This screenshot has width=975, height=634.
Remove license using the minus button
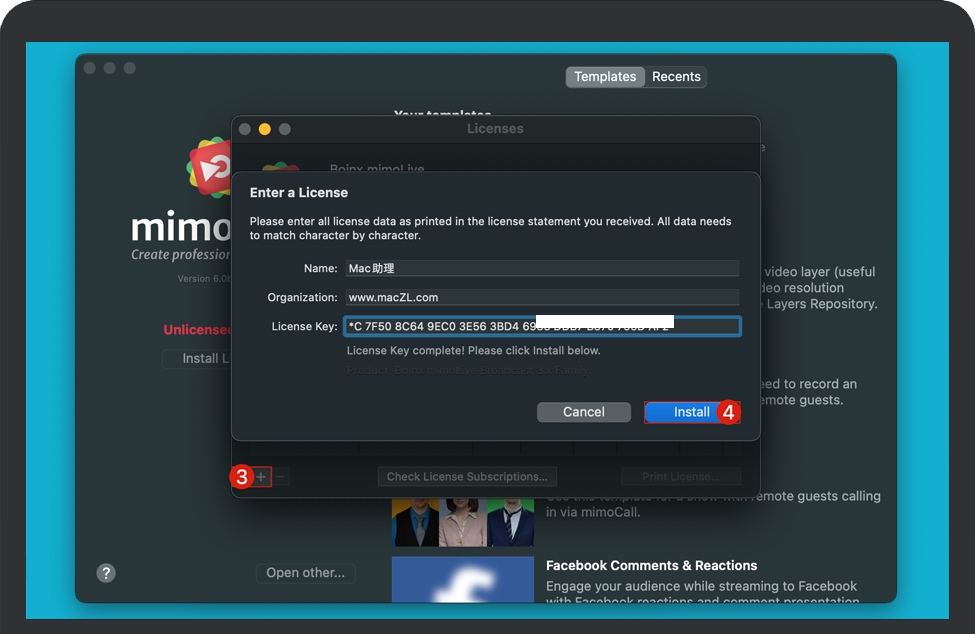coord(280,477)
